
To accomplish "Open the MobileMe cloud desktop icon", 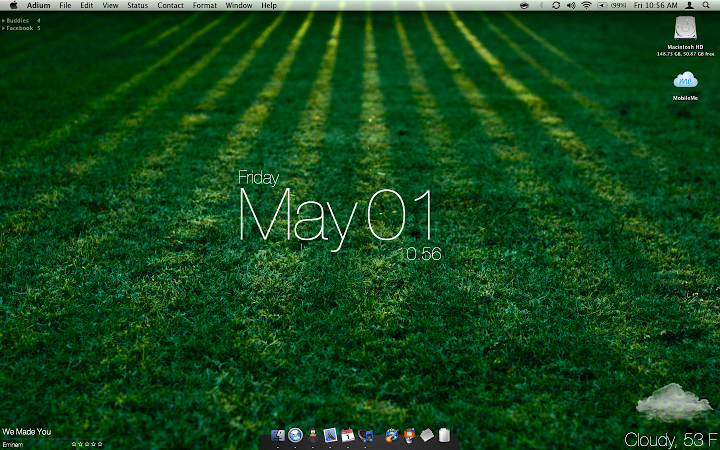I will pos(686,80).
